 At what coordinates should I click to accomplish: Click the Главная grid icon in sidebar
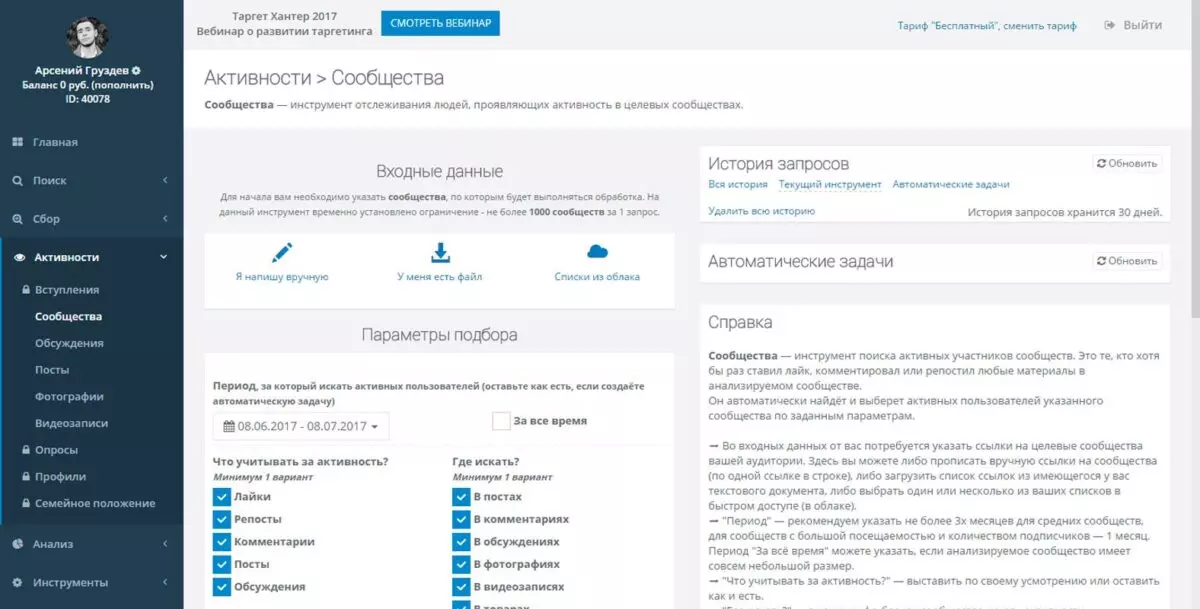pos(17,142)
